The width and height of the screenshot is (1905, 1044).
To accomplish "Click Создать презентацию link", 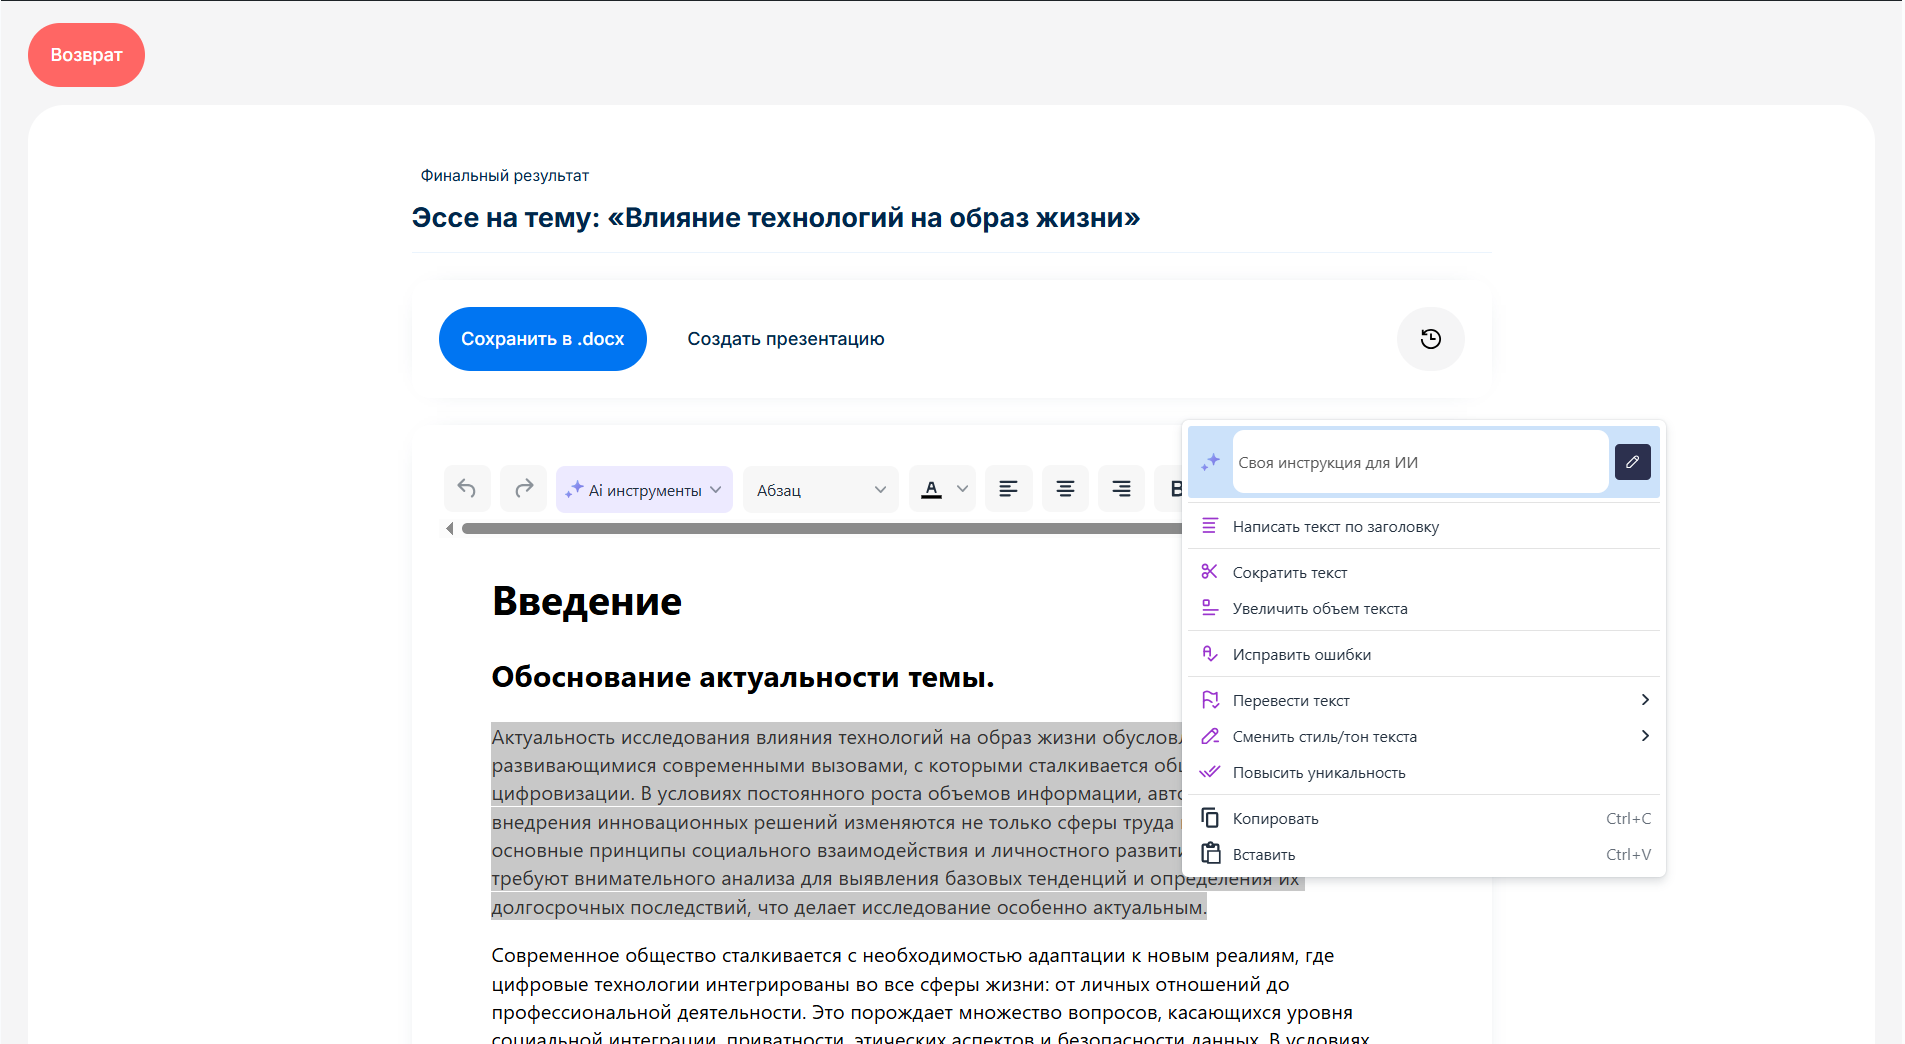I will (785, 339).
